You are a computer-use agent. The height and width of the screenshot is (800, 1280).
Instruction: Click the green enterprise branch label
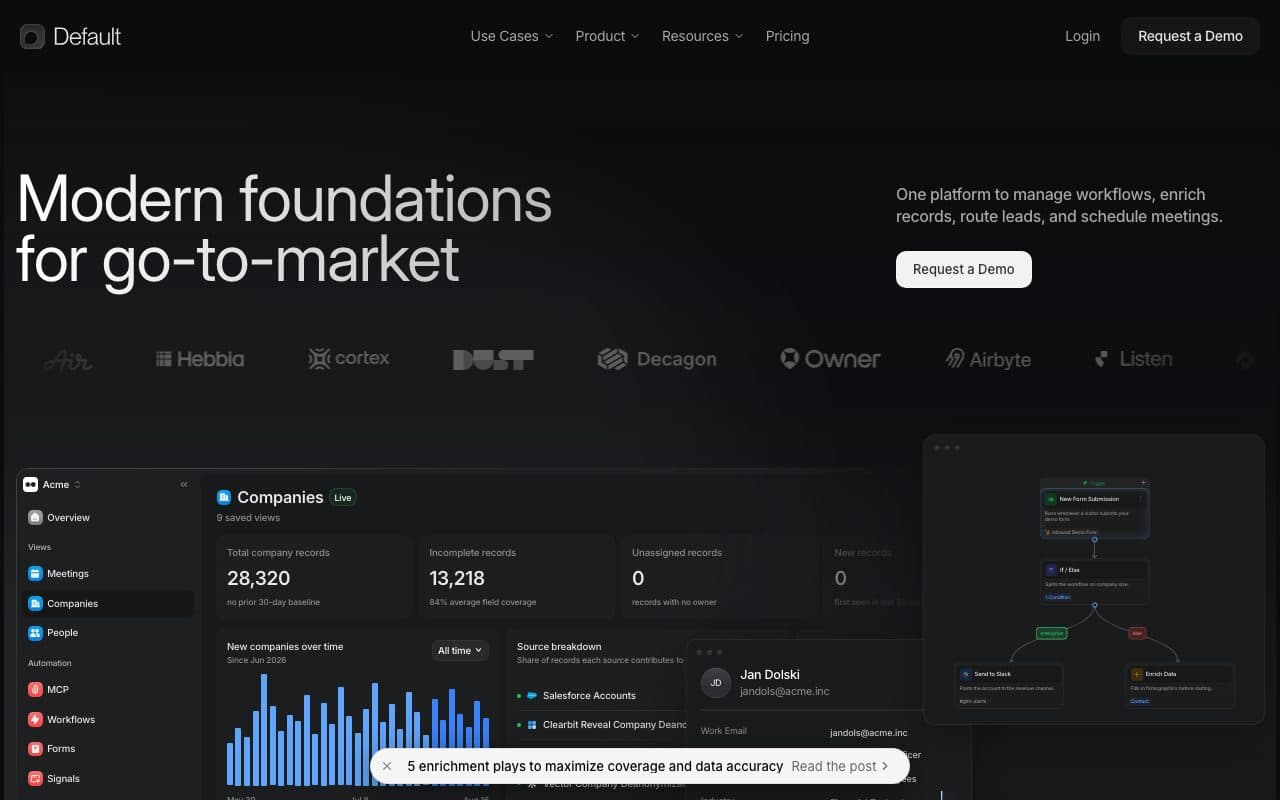pyautogui.click(x=1052, y=633)
